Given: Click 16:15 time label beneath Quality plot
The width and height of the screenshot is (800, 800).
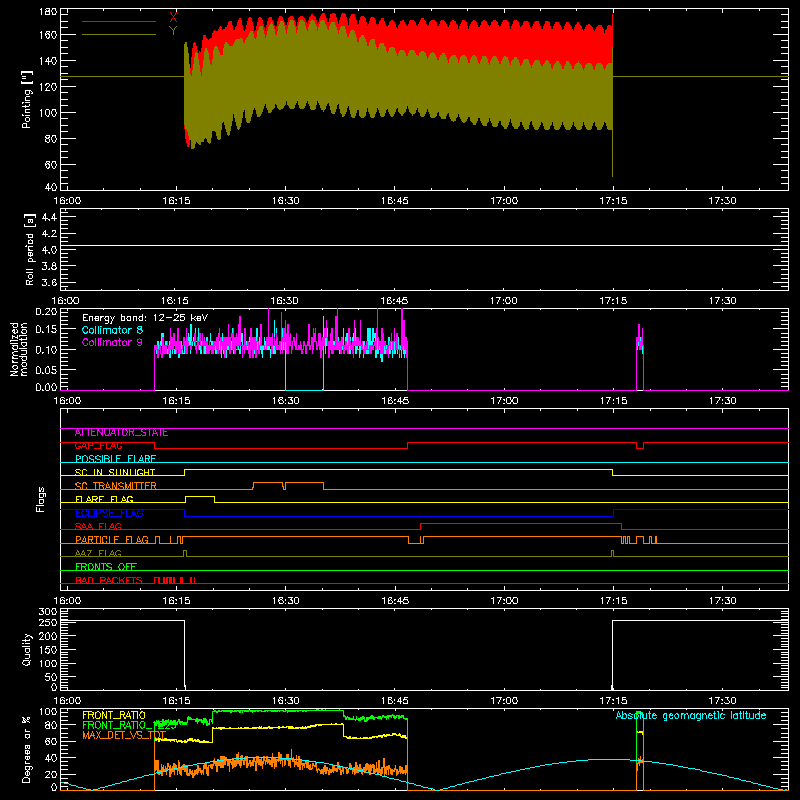Looking at the screenshot, I should tap(176, 701).
